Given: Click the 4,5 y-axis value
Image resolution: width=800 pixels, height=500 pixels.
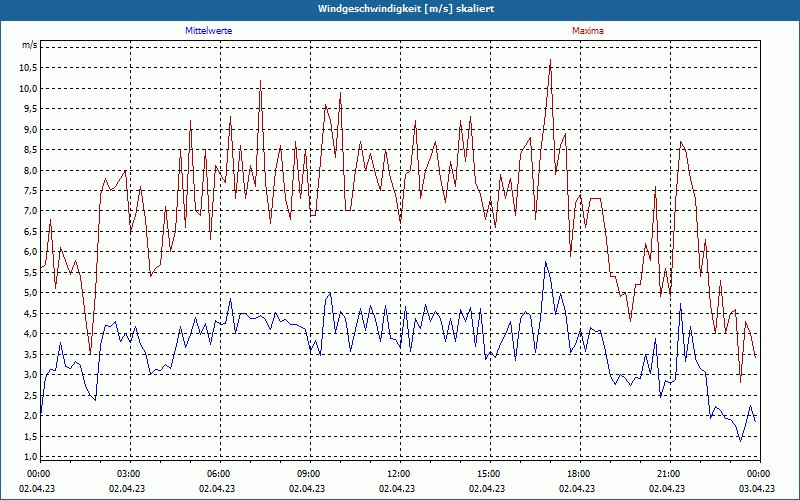Looking at the screenshot, I should pyautogui.click(x=30, y=313).
